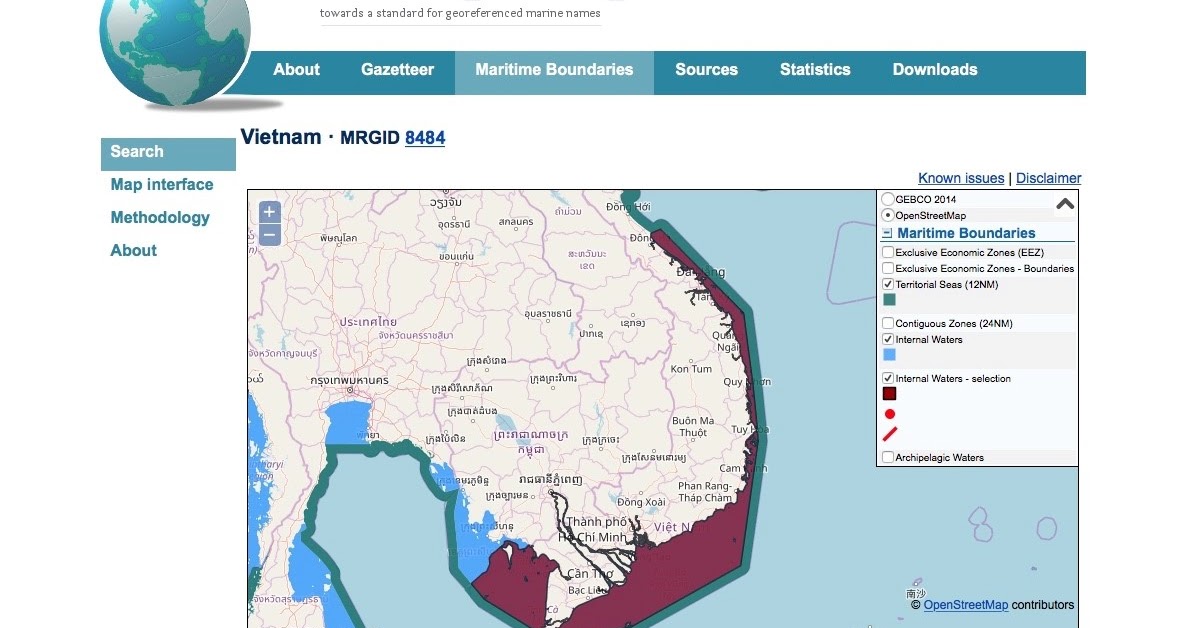This screenshot has height=628, width=1197.
Task: Open Methodology in the sidebar
Action: point(160,217)
